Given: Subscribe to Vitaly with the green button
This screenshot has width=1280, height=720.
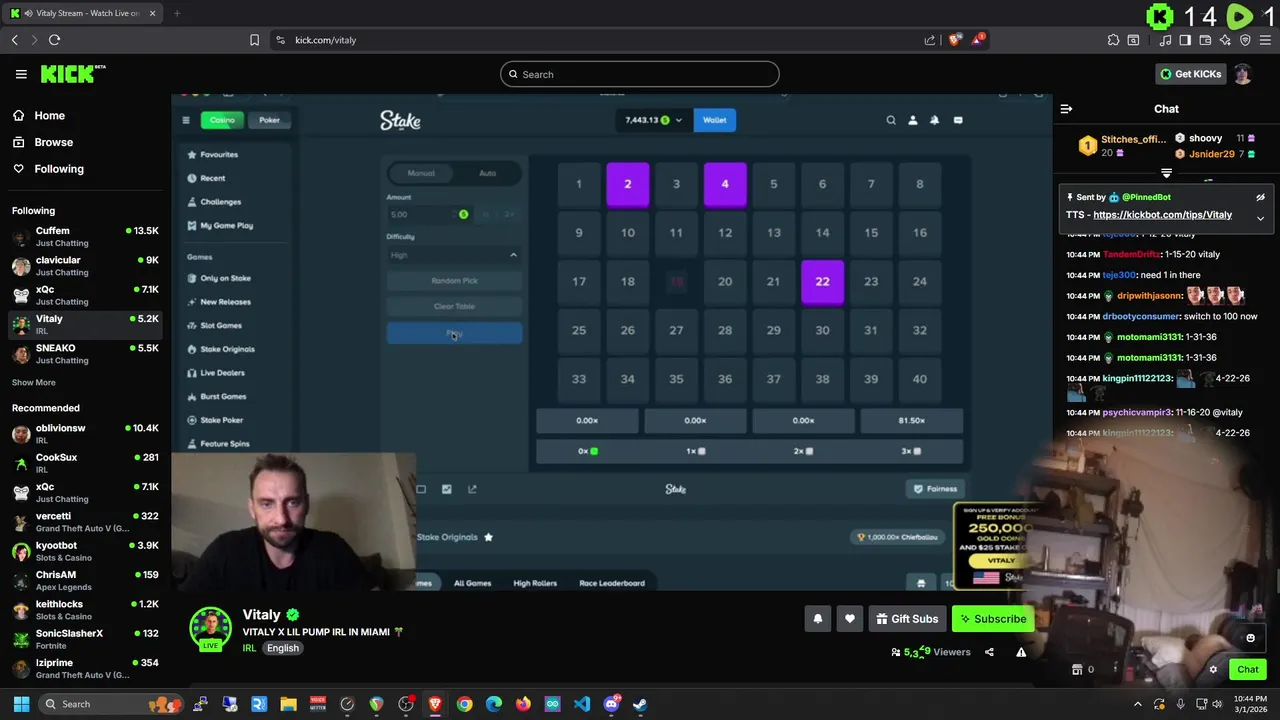Looking at the screenshot, I should (x=993, y=619).
